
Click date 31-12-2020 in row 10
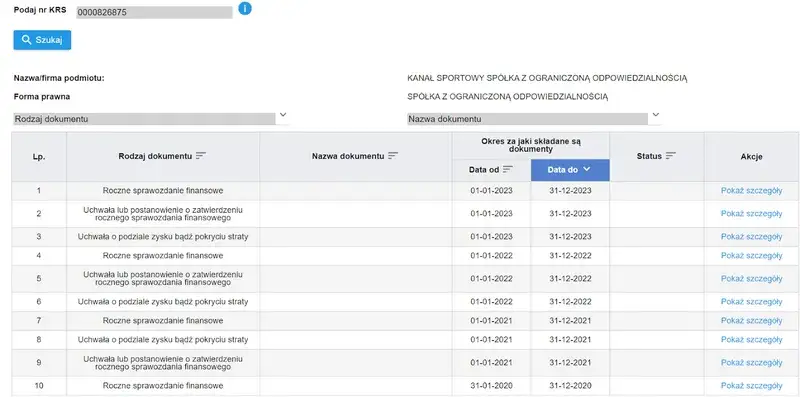pyautogui.click(x=570, y=386)
